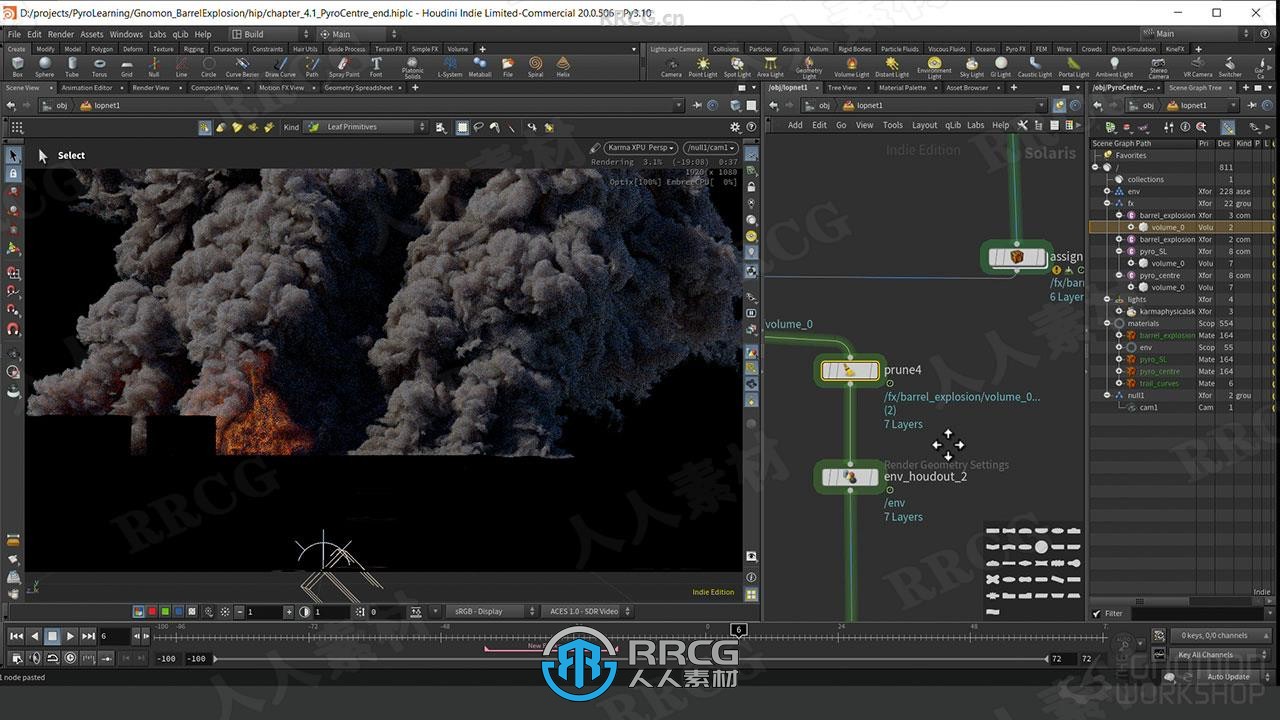Switch to the Material Palette tab
This screenshot has width=1280, height=720.
click(902, 88)
